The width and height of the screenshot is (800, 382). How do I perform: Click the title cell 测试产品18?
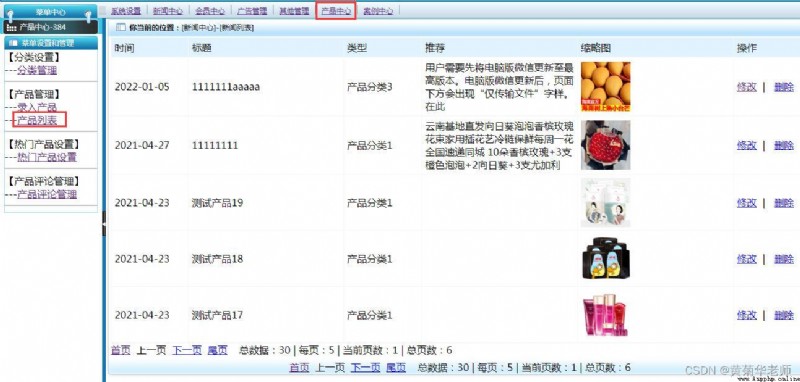pos(217,259)
